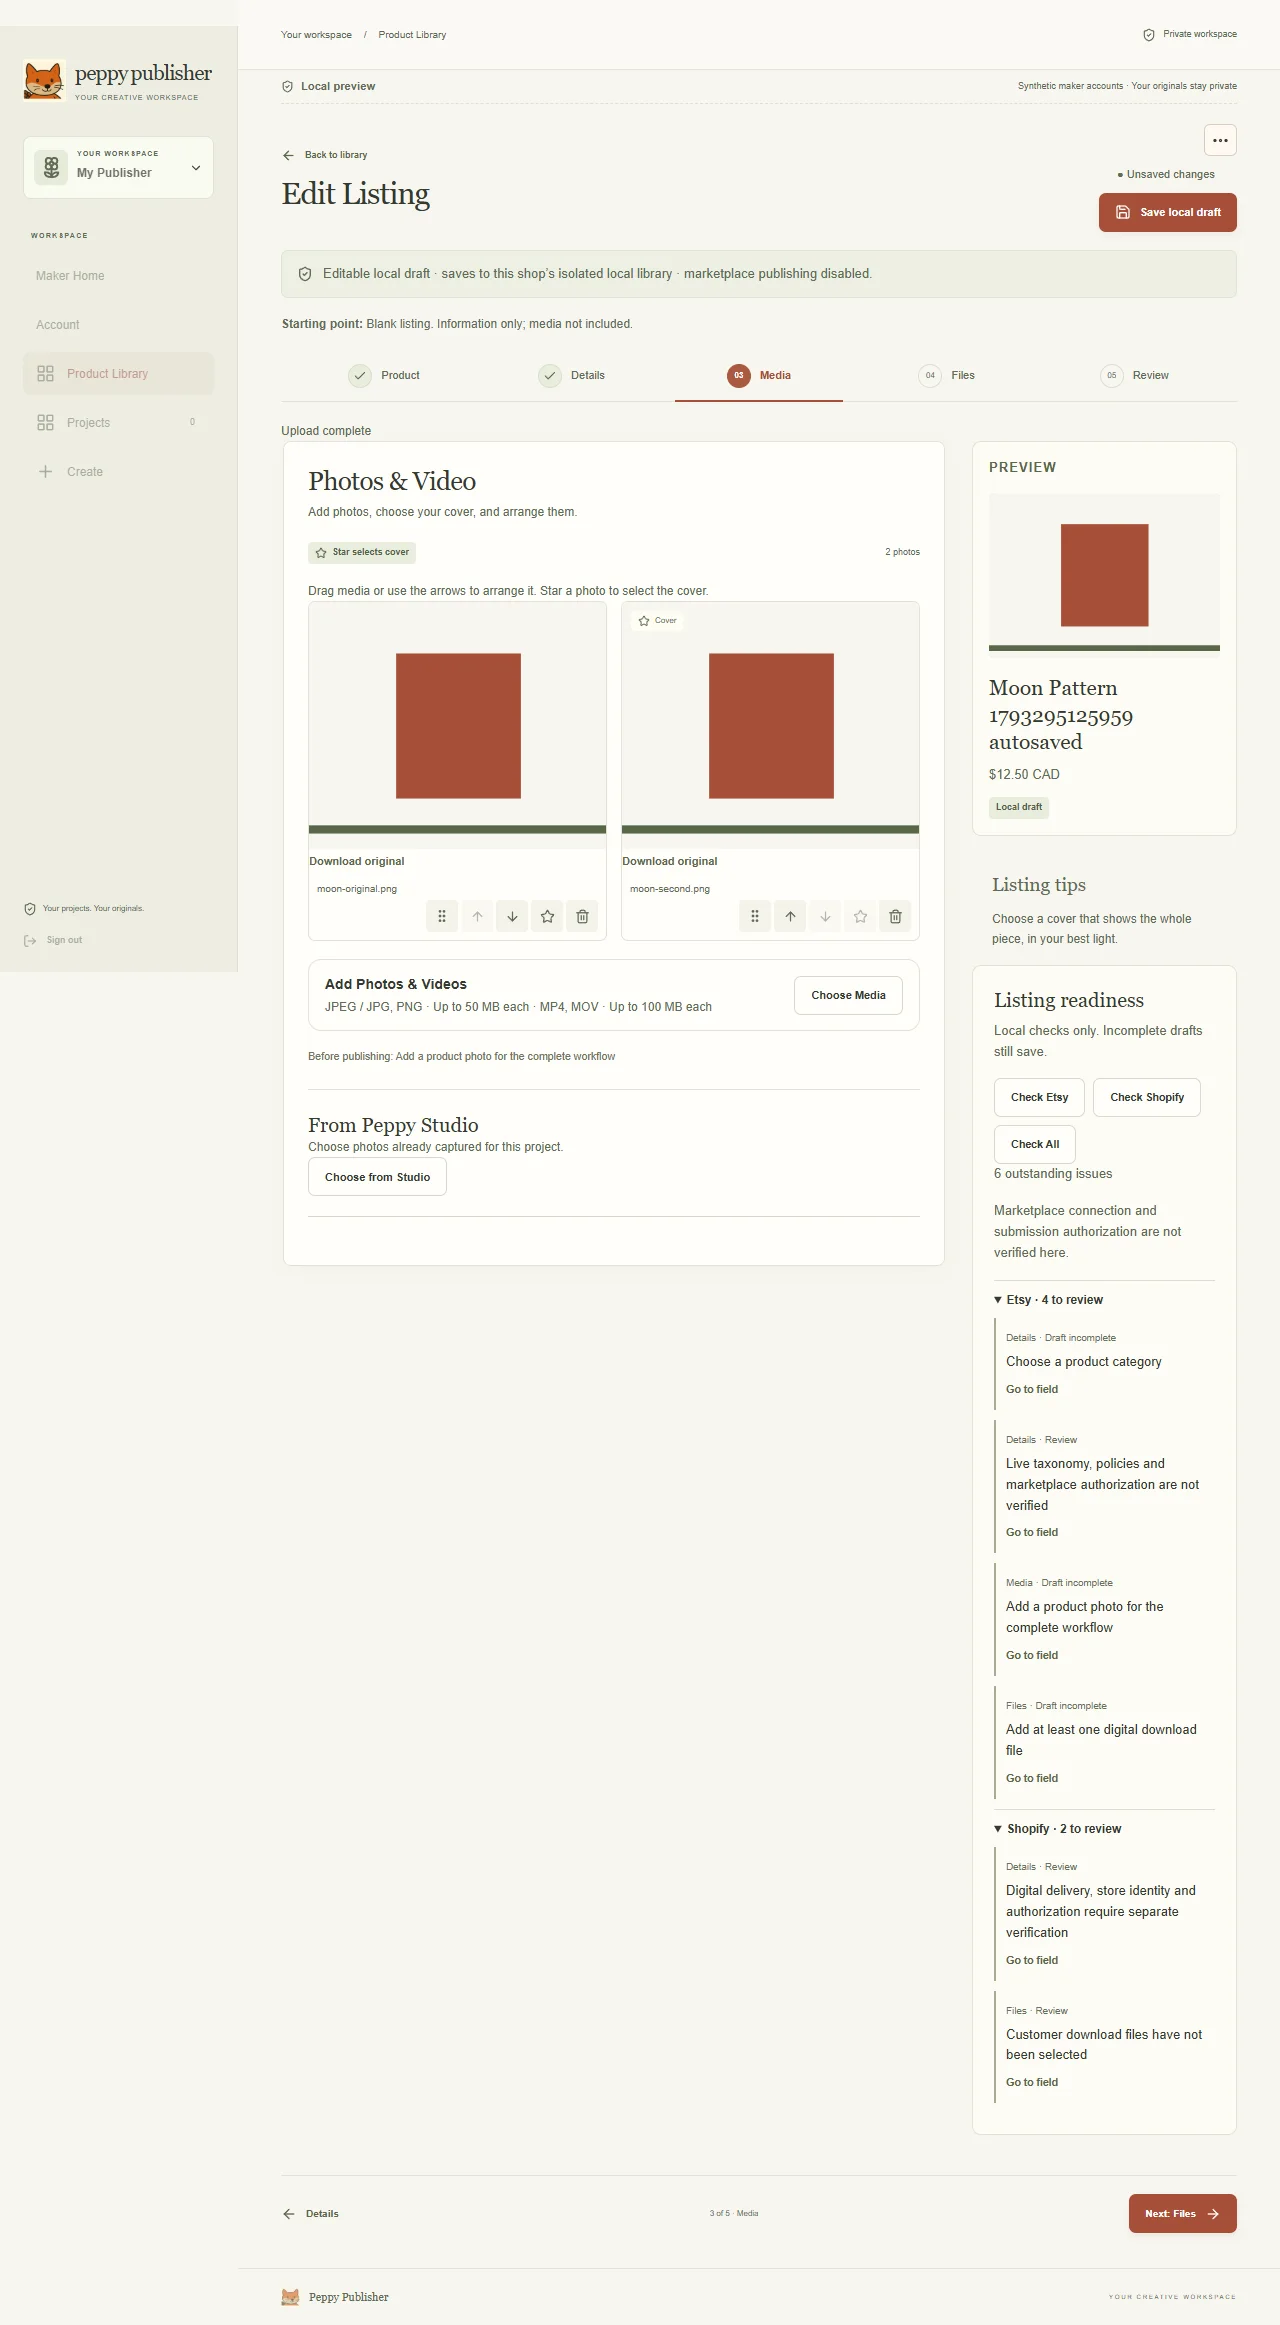Click the Check All button
The width and height of the screenshot is (1280, 2325).
1035,1145
